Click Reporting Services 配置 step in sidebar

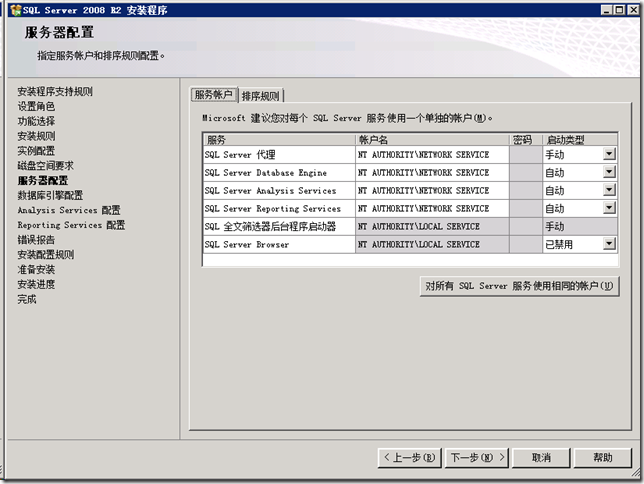[71, 225]
